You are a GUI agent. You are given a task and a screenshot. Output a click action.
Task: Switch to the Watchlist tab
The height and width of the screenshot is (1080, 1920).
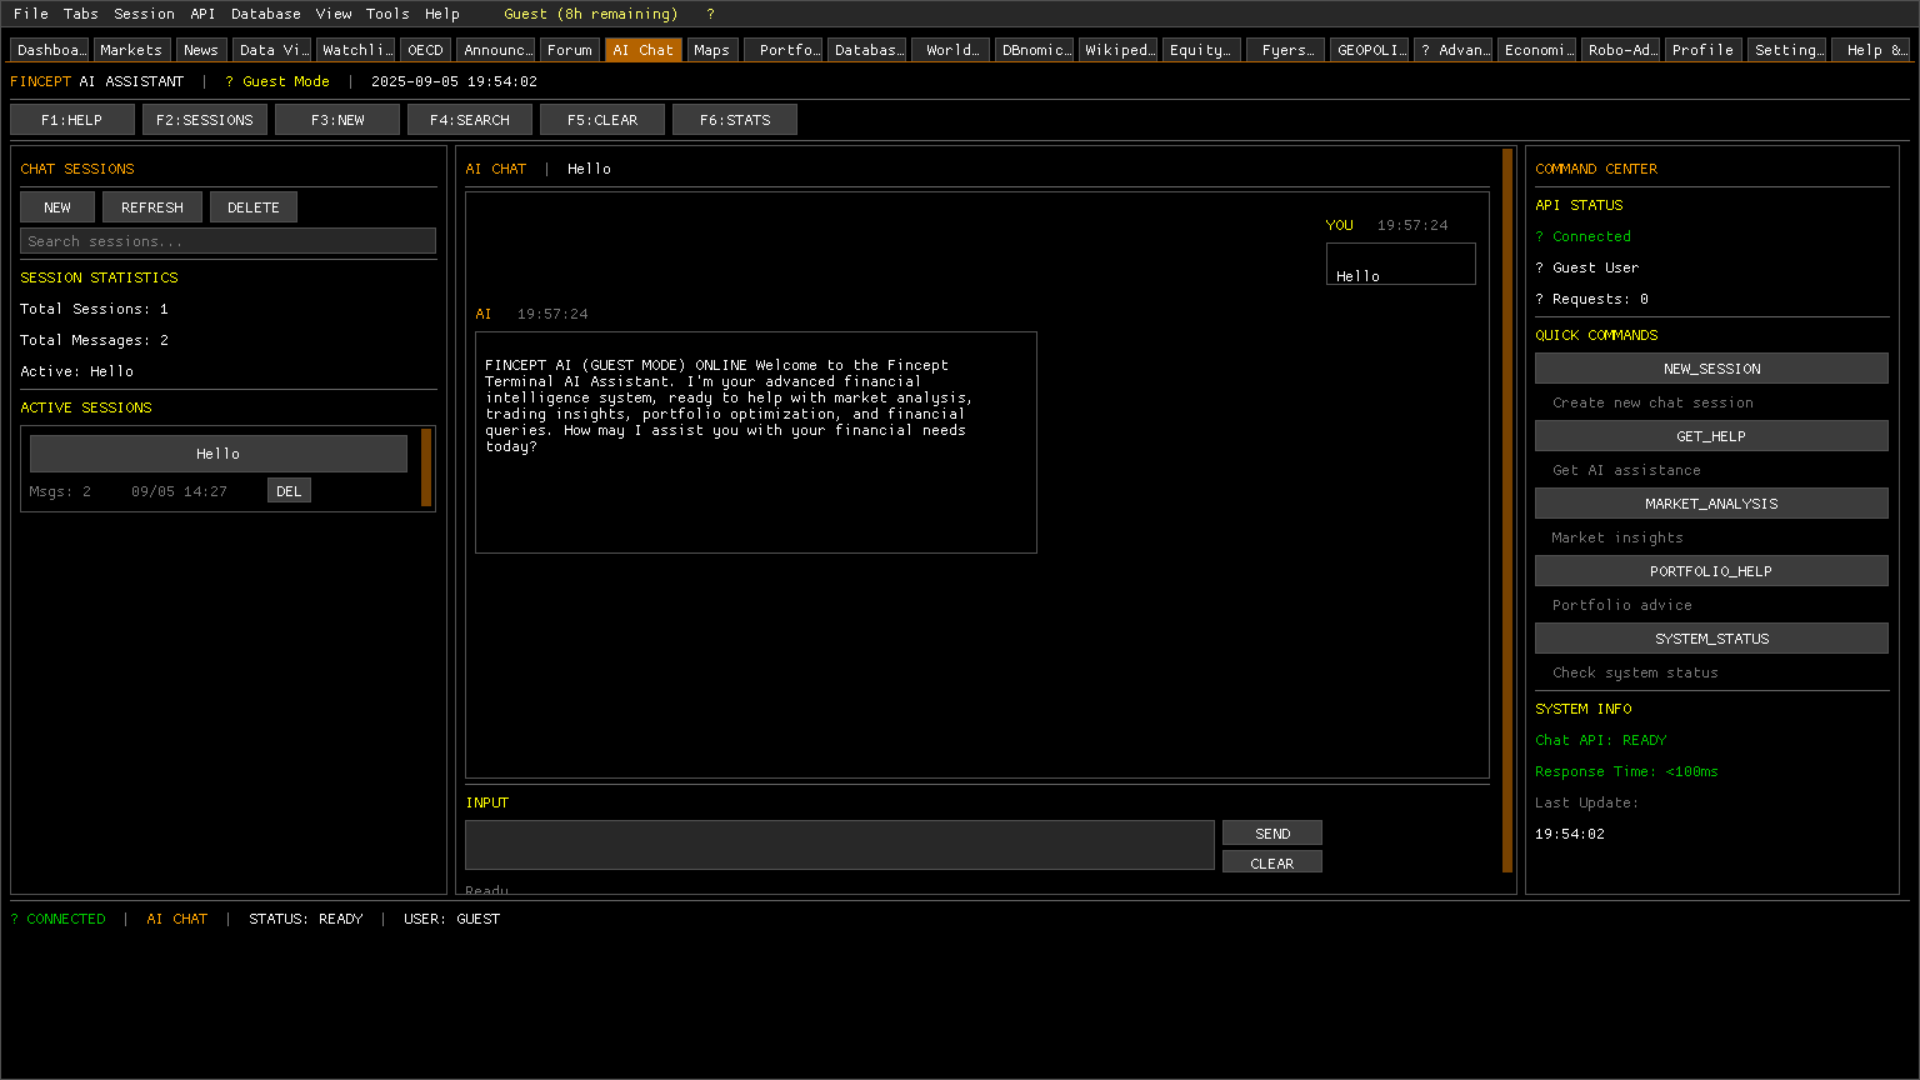coord(357,50)
